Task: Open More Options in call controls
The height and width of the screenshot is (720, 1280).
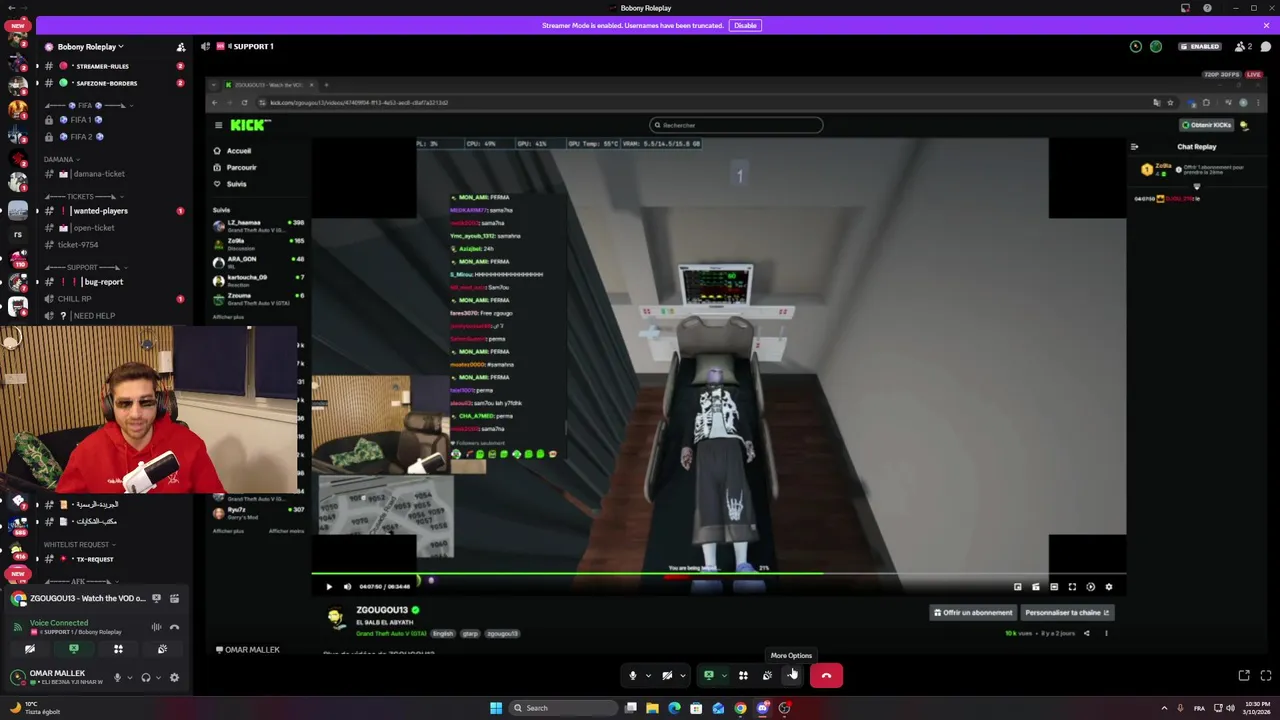Action: pos(791,676)
